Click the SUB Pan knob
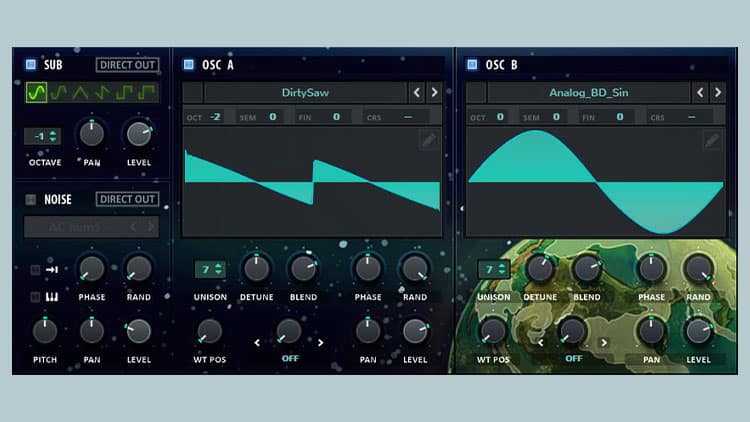Screen dimensions: 750x422 pos(91,133)
